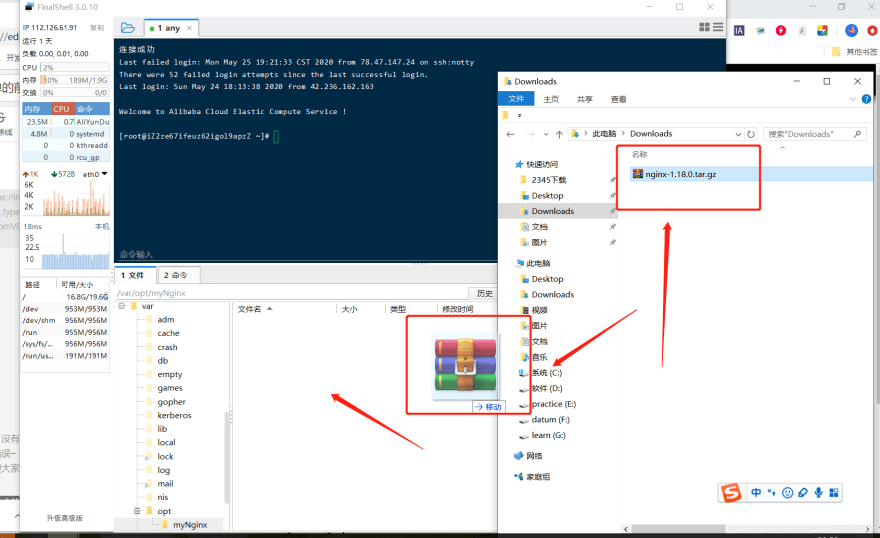The width and height of the screenshot is (880, 538).
Task: Open the FinalShell connection manager folder icon
Action: coord(128,27)
